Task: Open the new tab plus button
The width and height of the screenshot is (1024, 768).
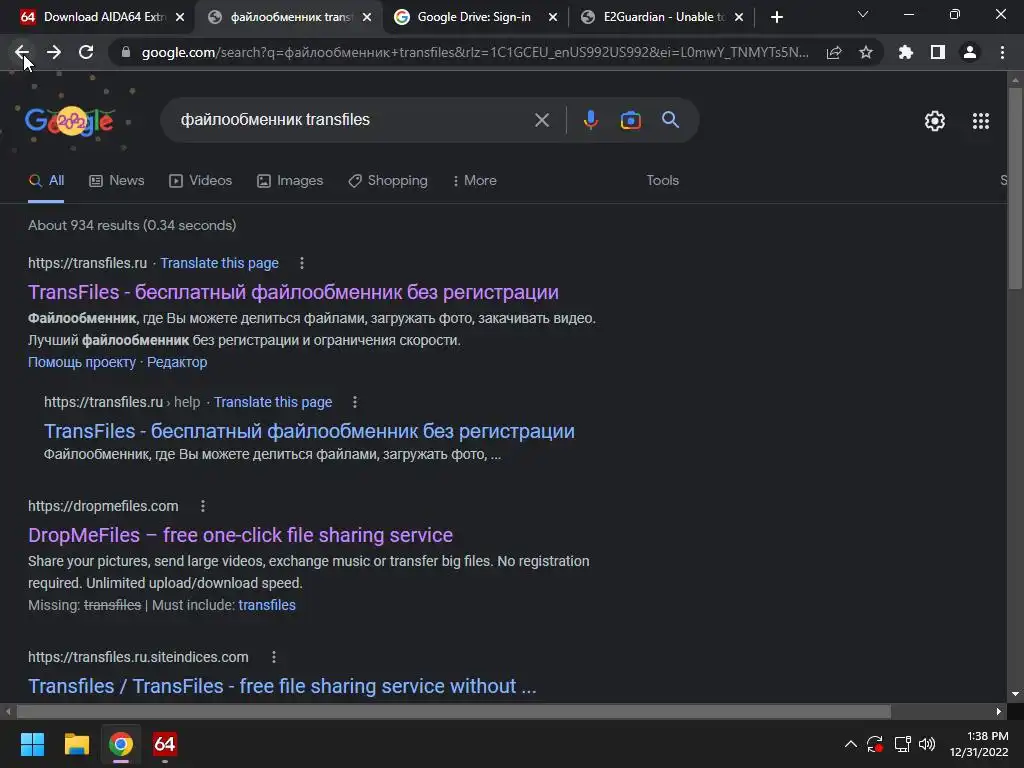Action: point(776,17)
